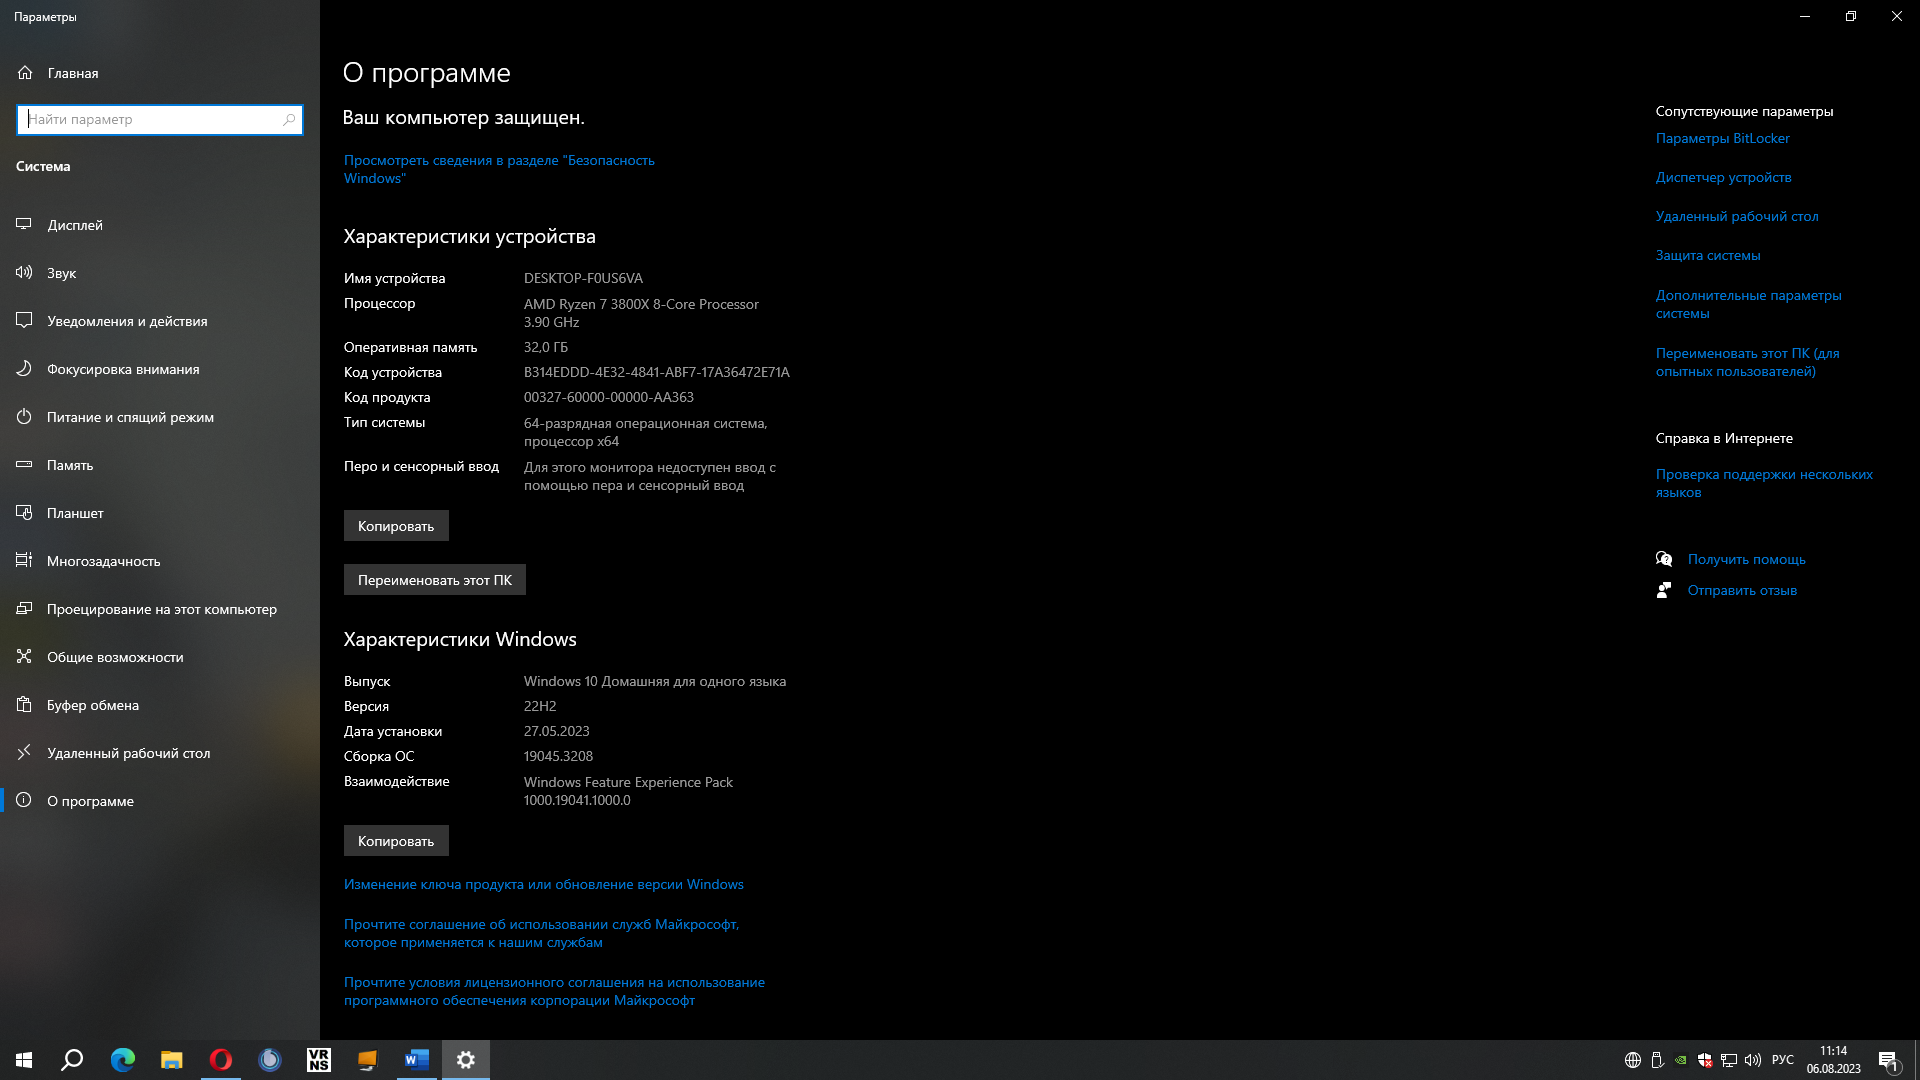Viewport: 1920px width, 1080px height.
Task: Click Rename this PC button
Action: click(x=434, y=580)
